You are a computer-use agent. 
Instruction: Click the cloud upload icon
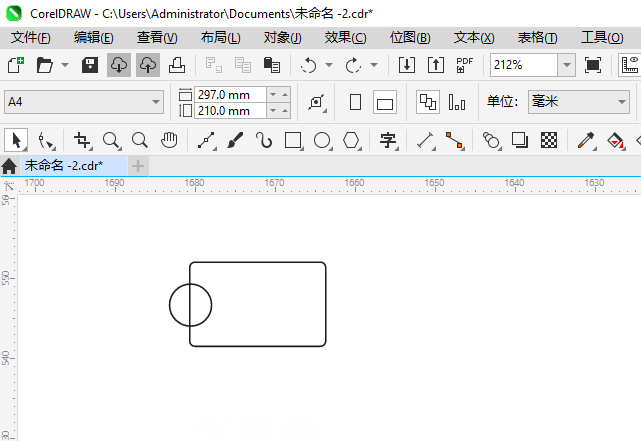148,65
